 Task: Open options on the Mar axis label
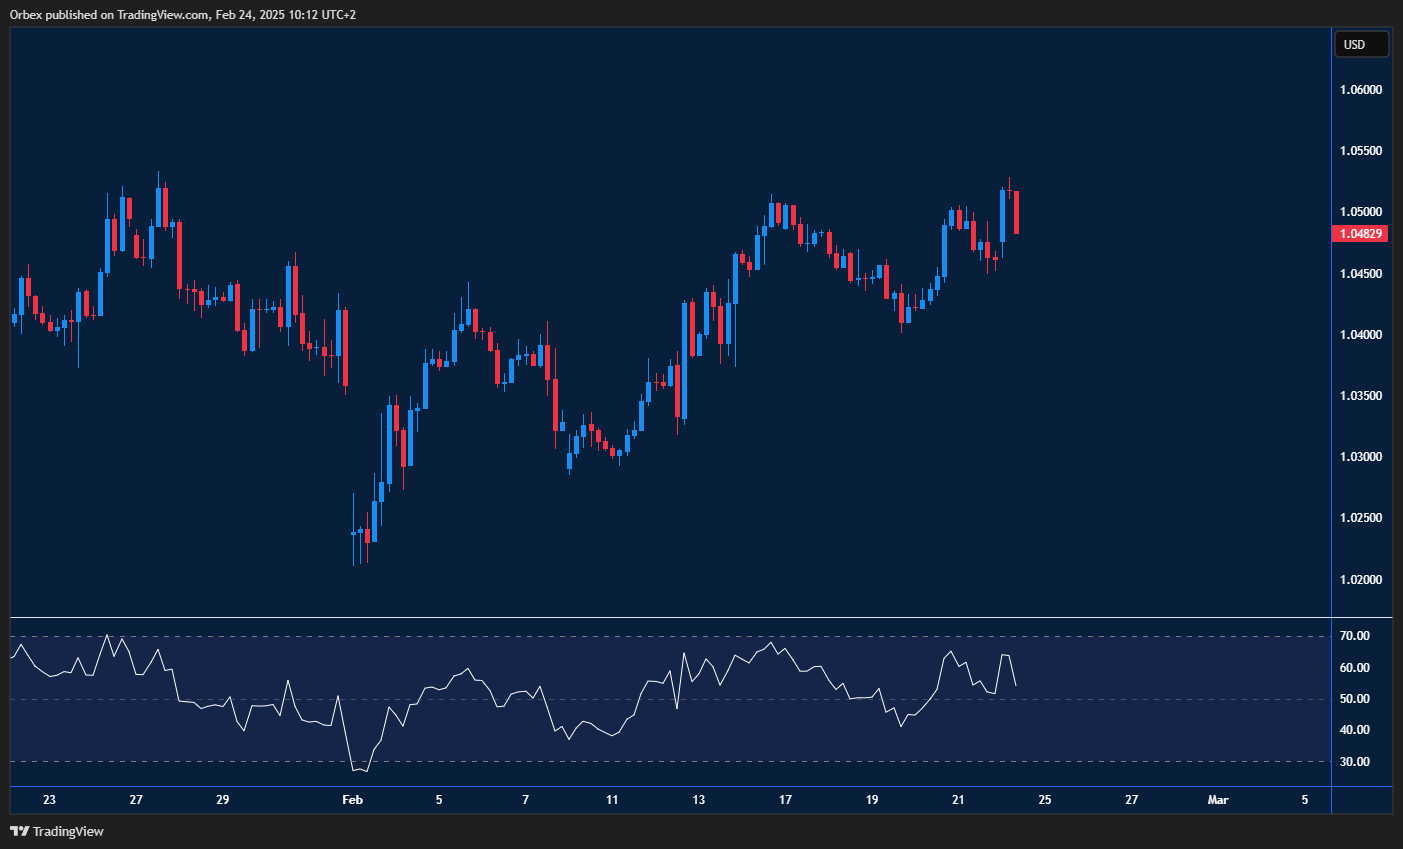[1218, 800]
